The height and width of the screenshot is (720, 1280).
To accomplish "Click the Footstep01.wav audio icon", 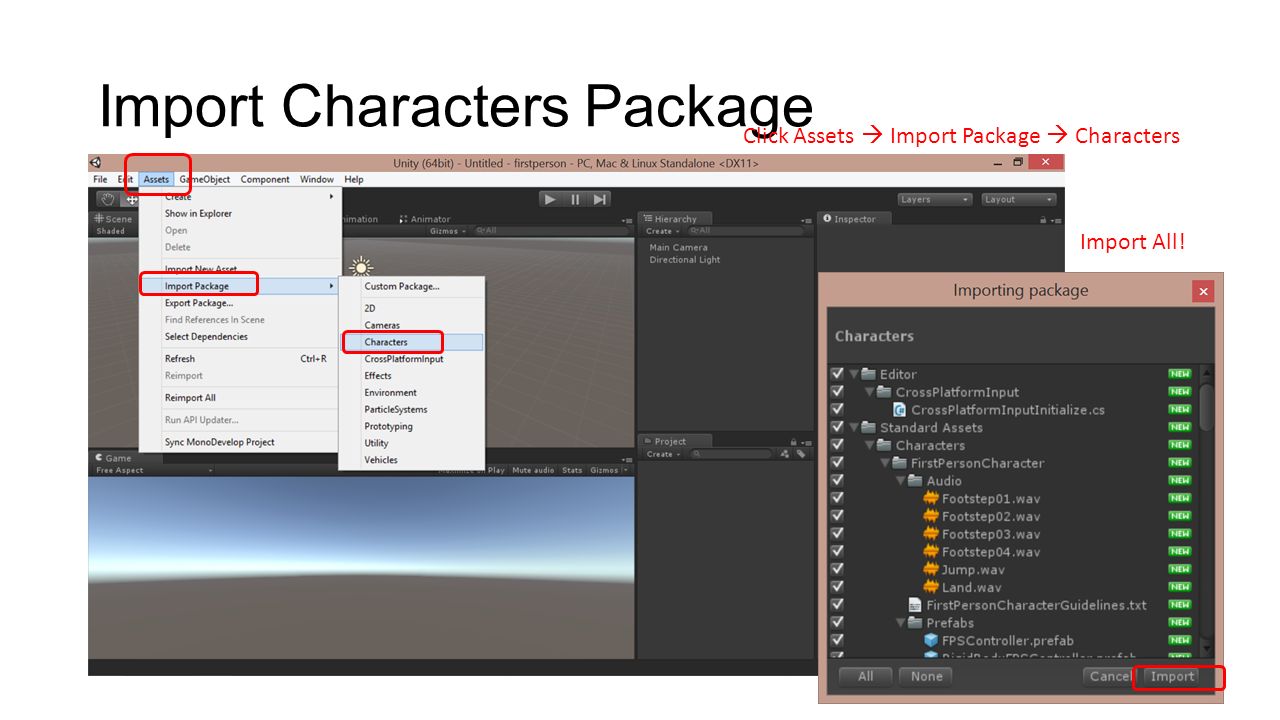I will 931,498.
